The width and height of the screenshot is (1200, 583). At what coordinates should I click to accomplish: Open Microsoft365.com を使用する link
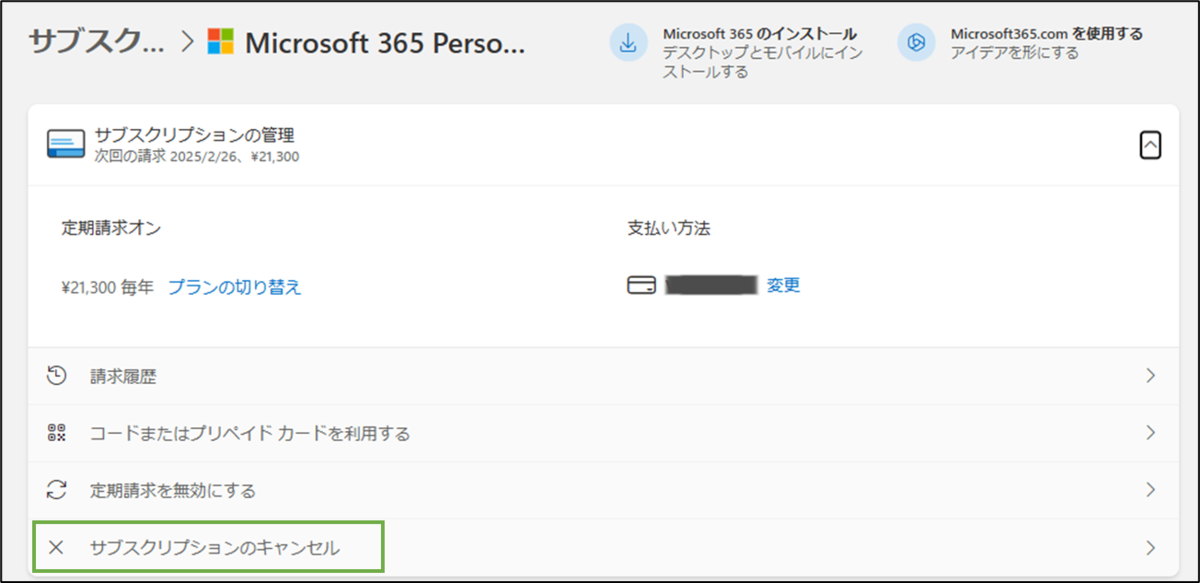pyautogui.click(x=1047, y=34)
